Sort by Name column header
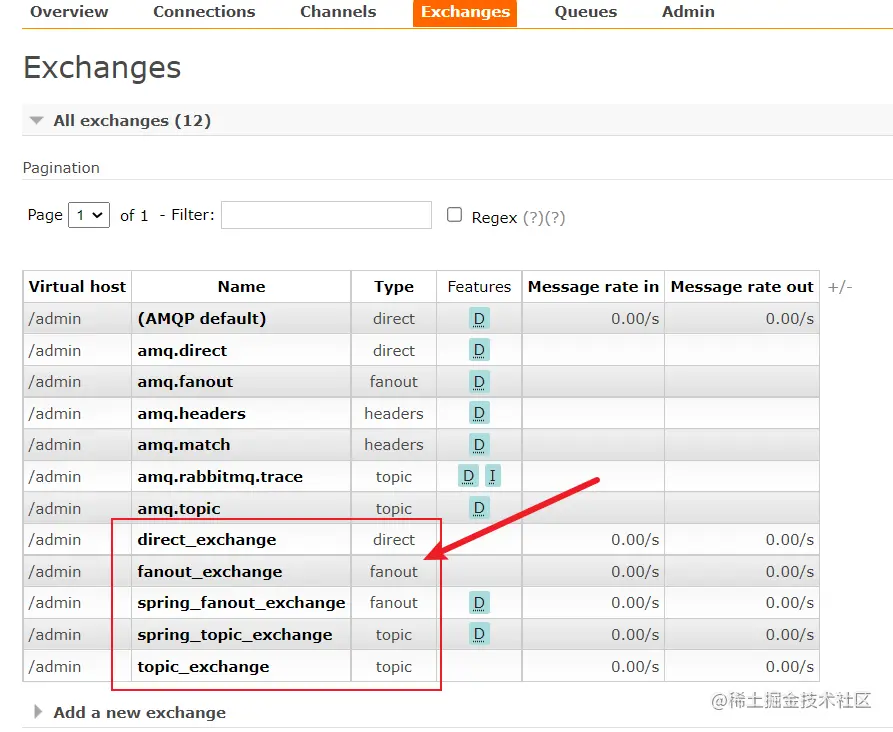This screenshot has width=893, height=732. click(241, 287)
